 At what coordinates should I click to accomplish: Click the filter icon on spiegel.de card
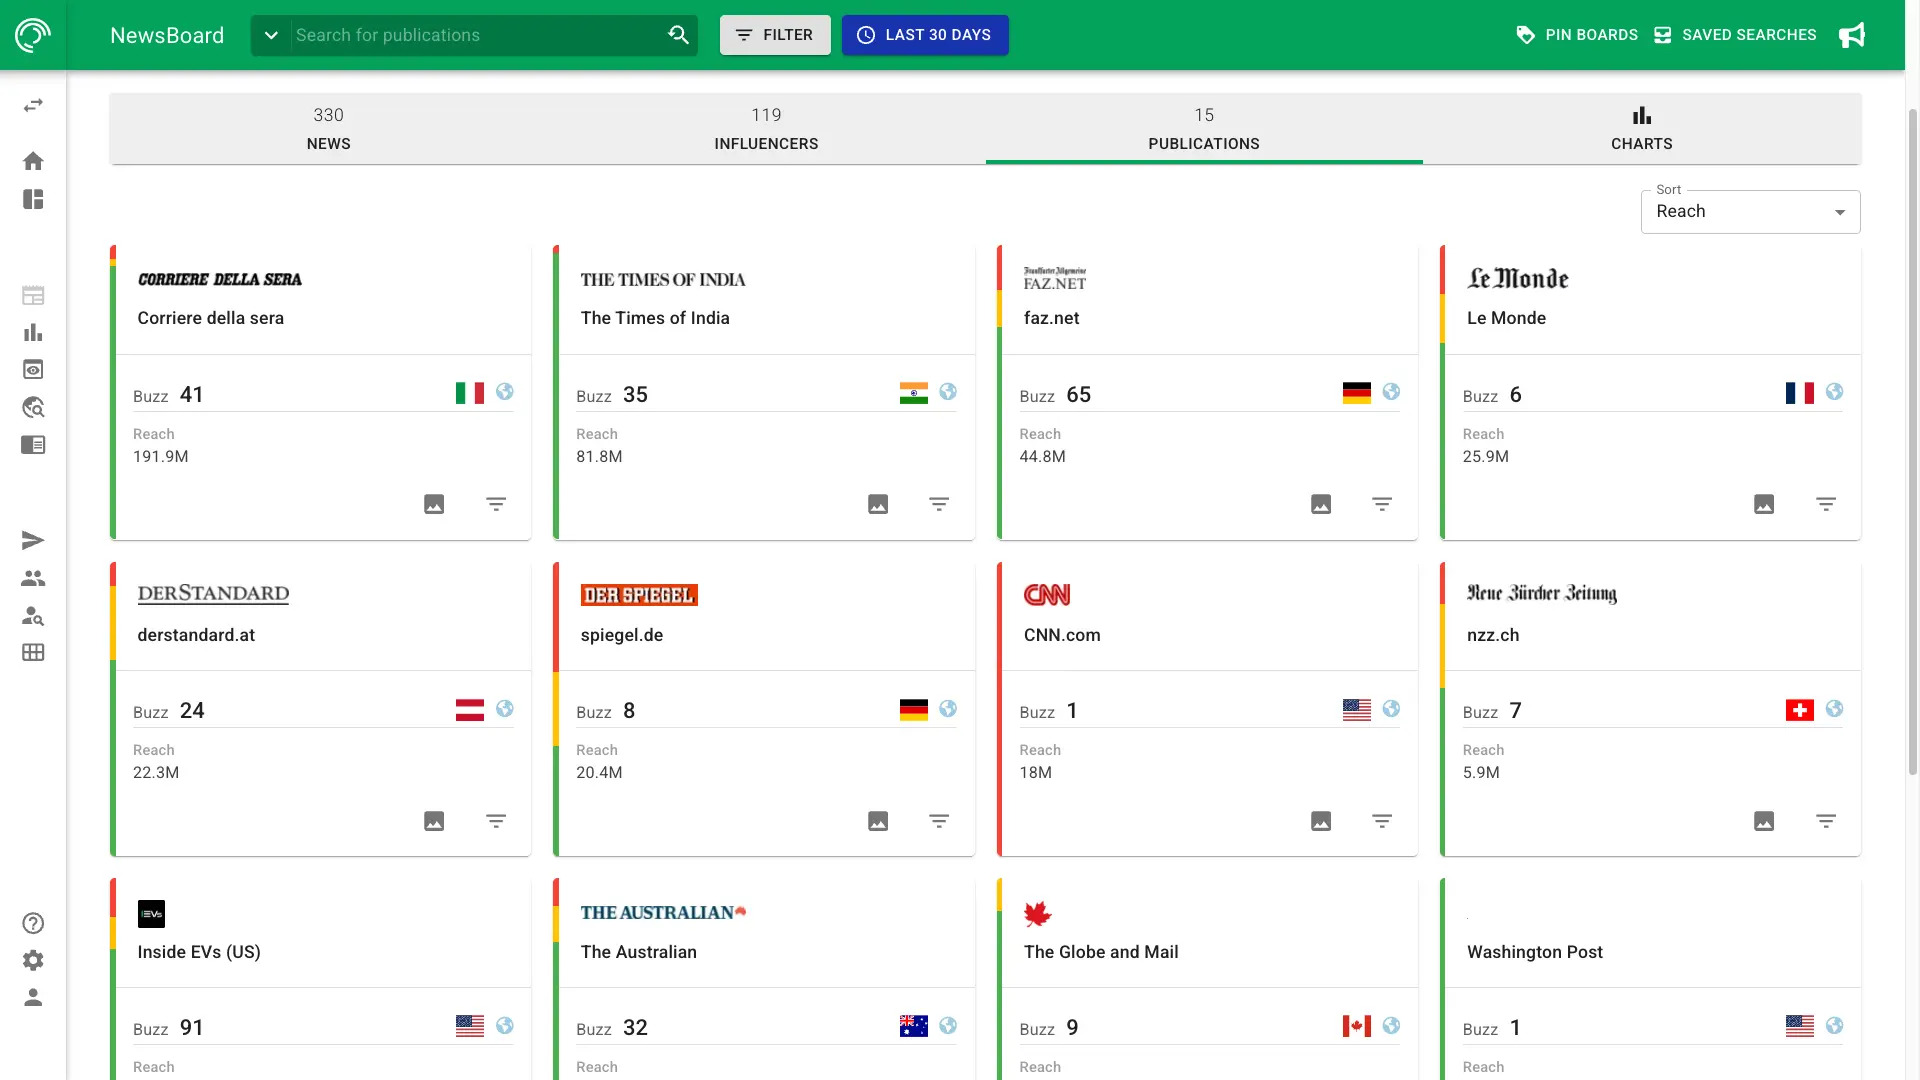[939, 821]
